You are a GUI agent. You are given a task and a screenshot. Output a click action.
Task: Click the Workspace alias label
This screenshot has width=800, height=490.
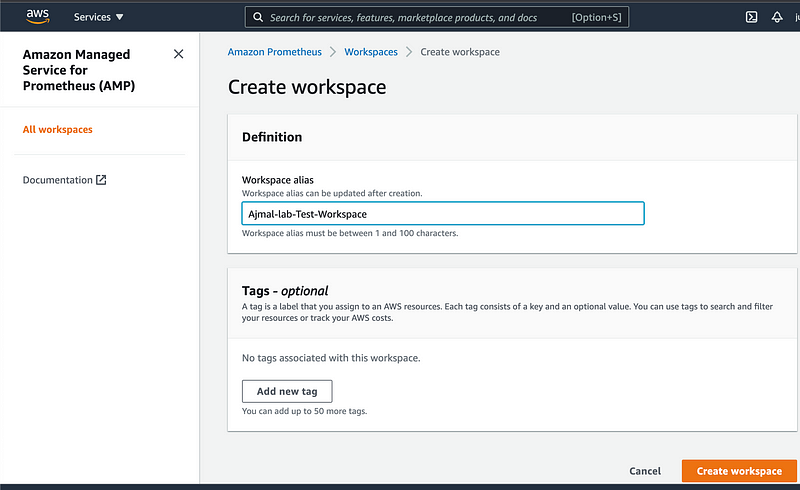(x=278, y=180)
